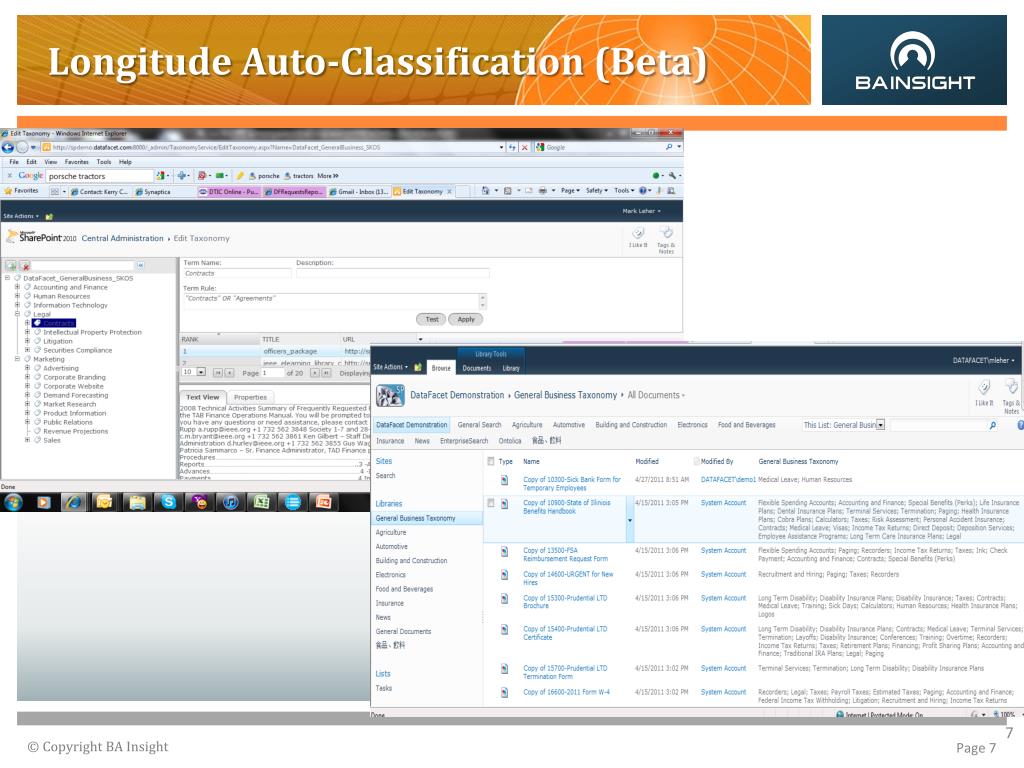Screen dimensions: 1024x768
Task: Open Excel from taskbar
Action: click(x=262, y=502)
